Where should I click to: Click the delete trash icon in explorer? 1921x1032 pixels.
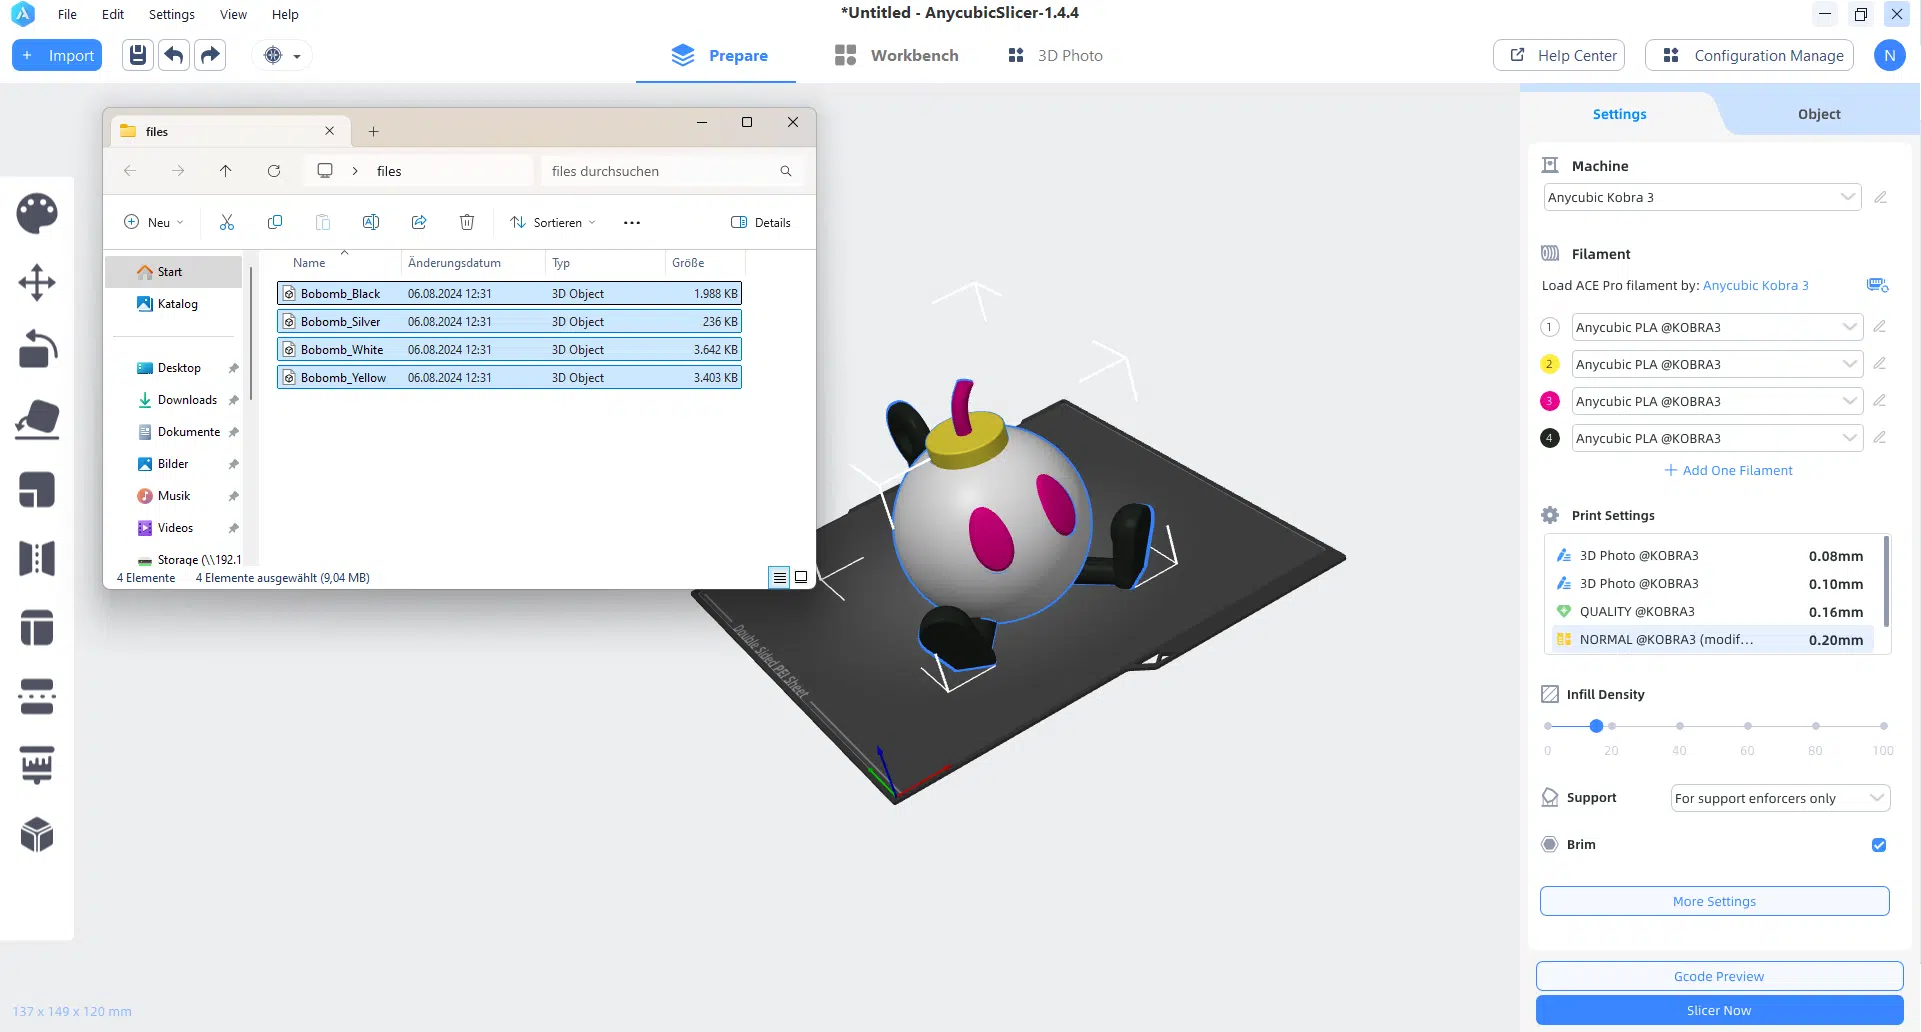click(467, 222)
